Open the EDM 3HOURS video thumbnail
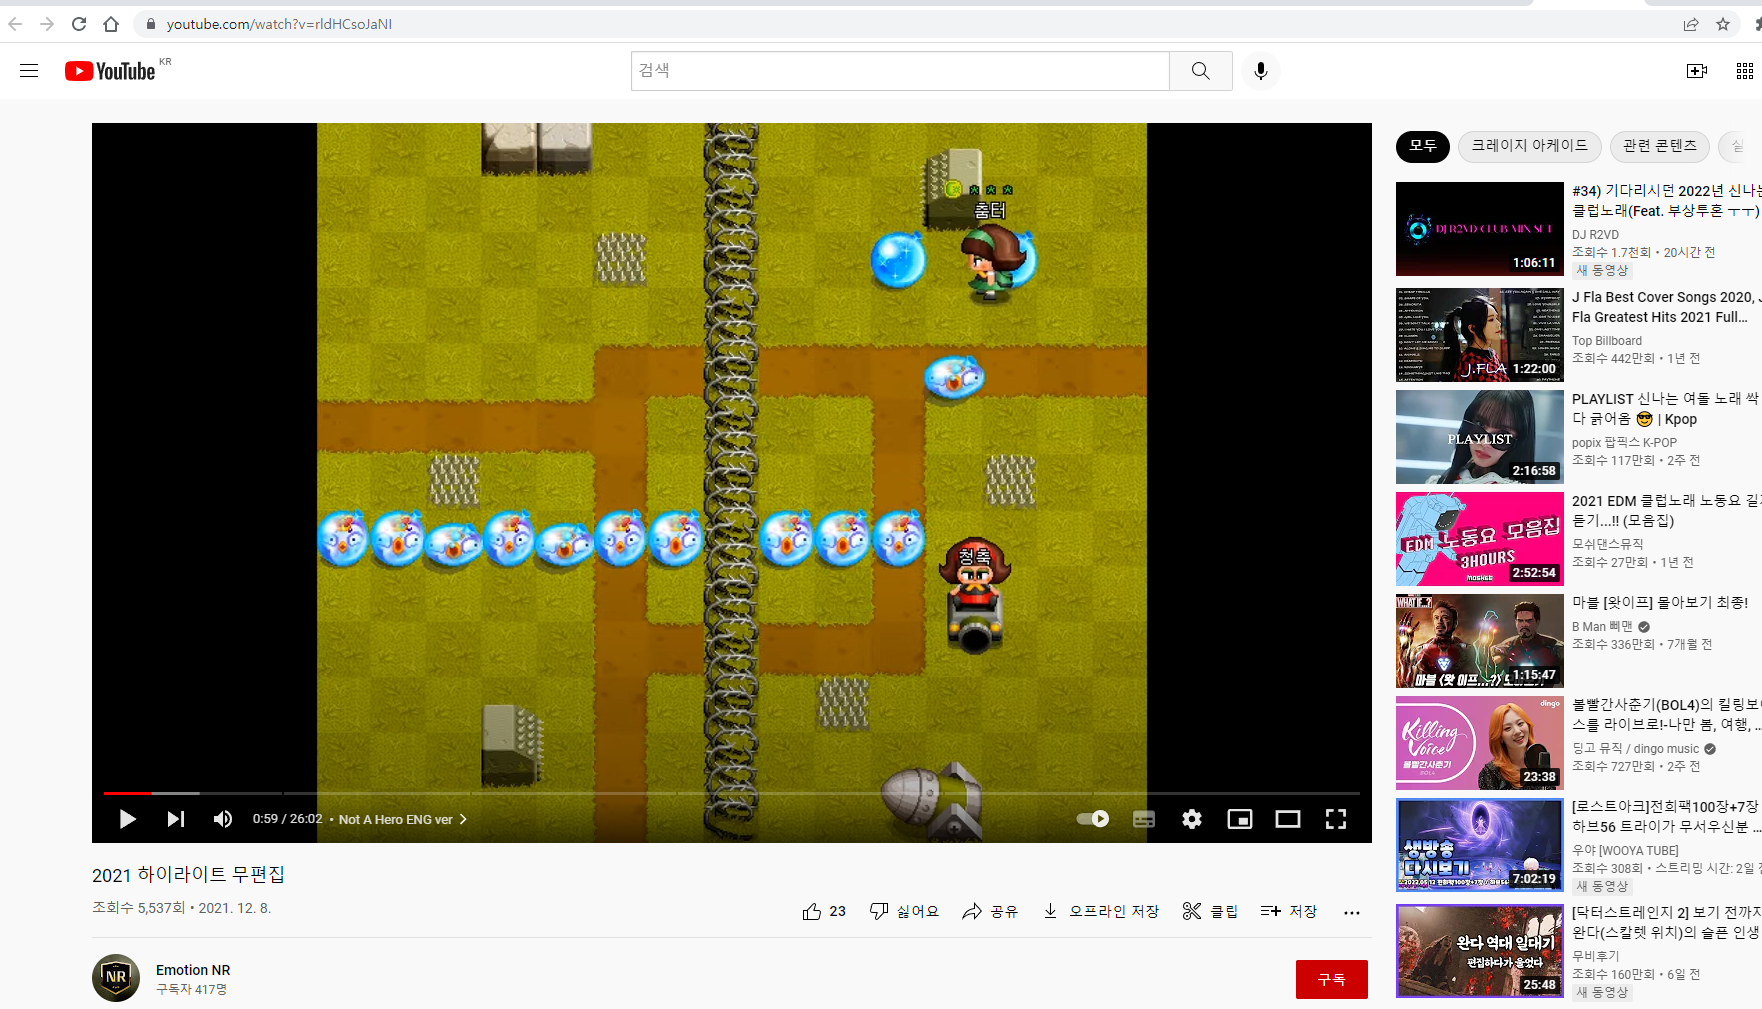Screen dimensions: 1762x1009 pos(1480,539)
